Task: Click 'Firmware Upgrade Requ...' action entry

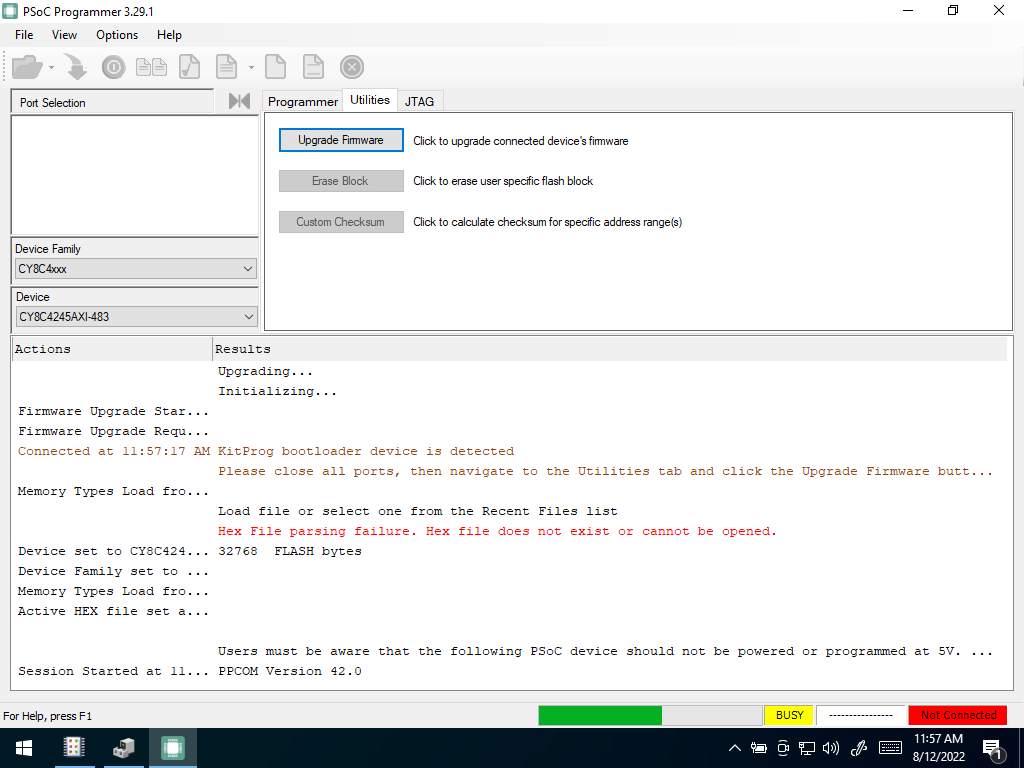Action: [113, 432]
